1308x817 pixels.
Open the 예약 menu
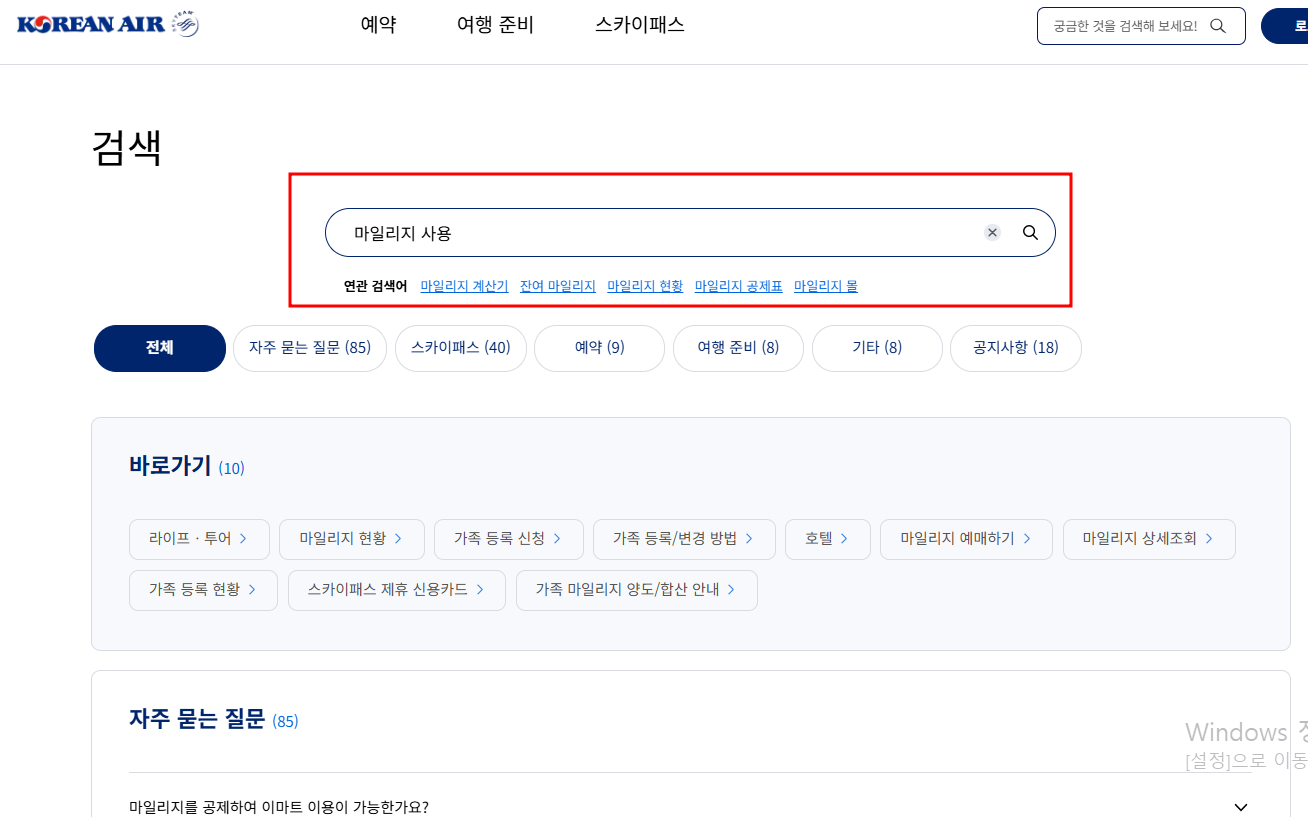click(378, 25)
